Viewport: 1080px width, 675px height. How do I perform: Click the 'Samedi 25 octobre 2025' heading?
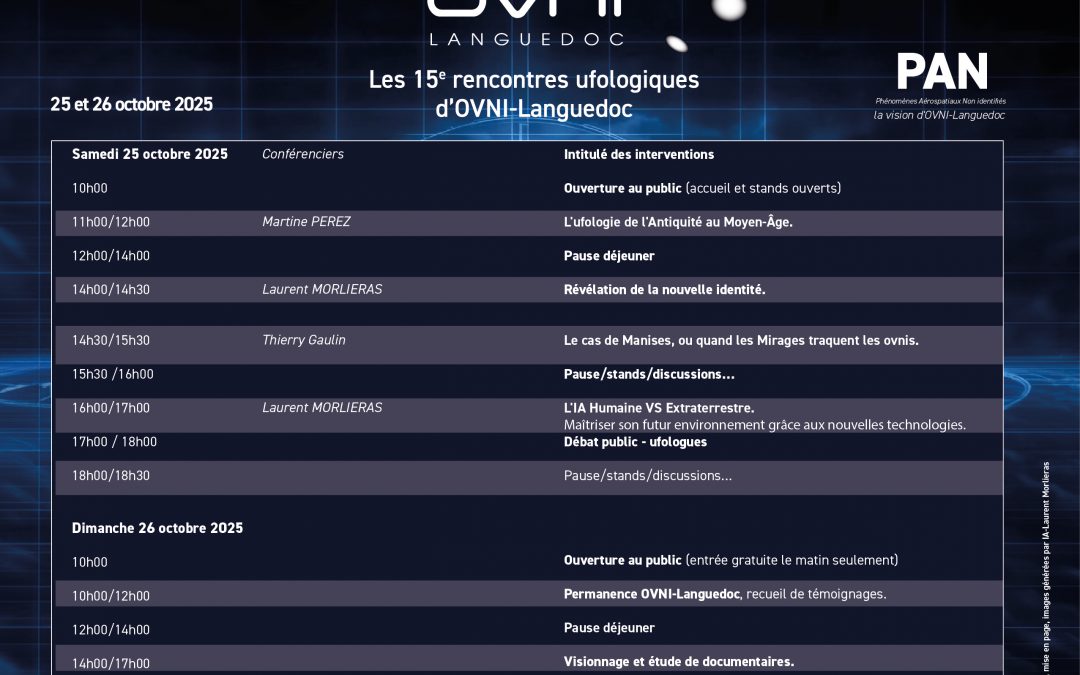[150, 154]
